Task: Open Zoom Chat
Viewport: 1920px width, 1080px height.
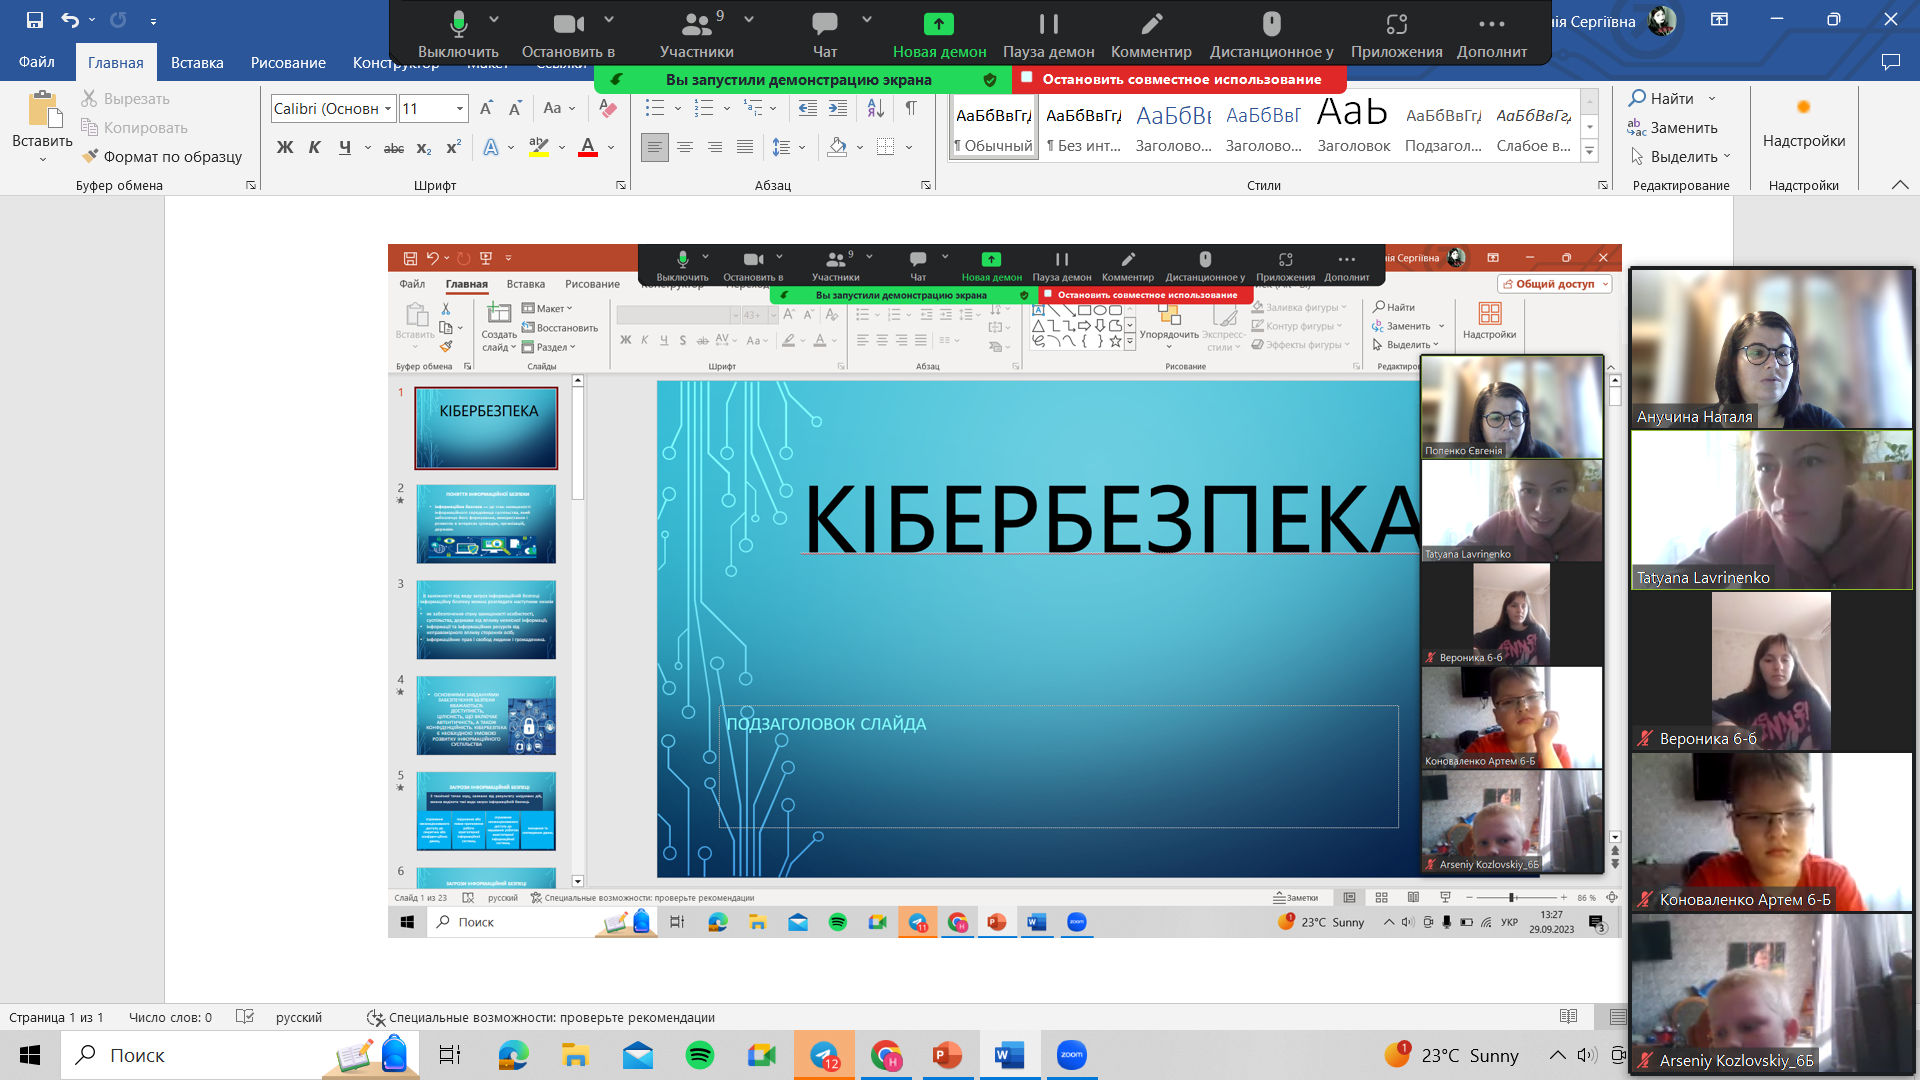Action: coord(825,35)
